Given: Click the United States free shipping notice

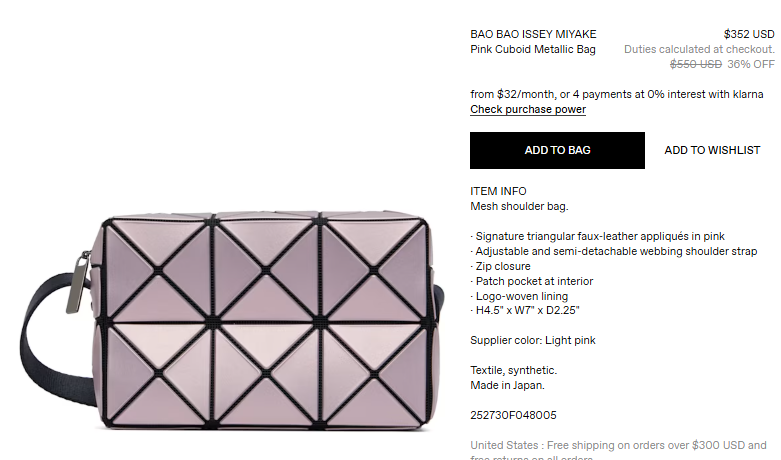Looking at the screenshot, I should [618, 450].
